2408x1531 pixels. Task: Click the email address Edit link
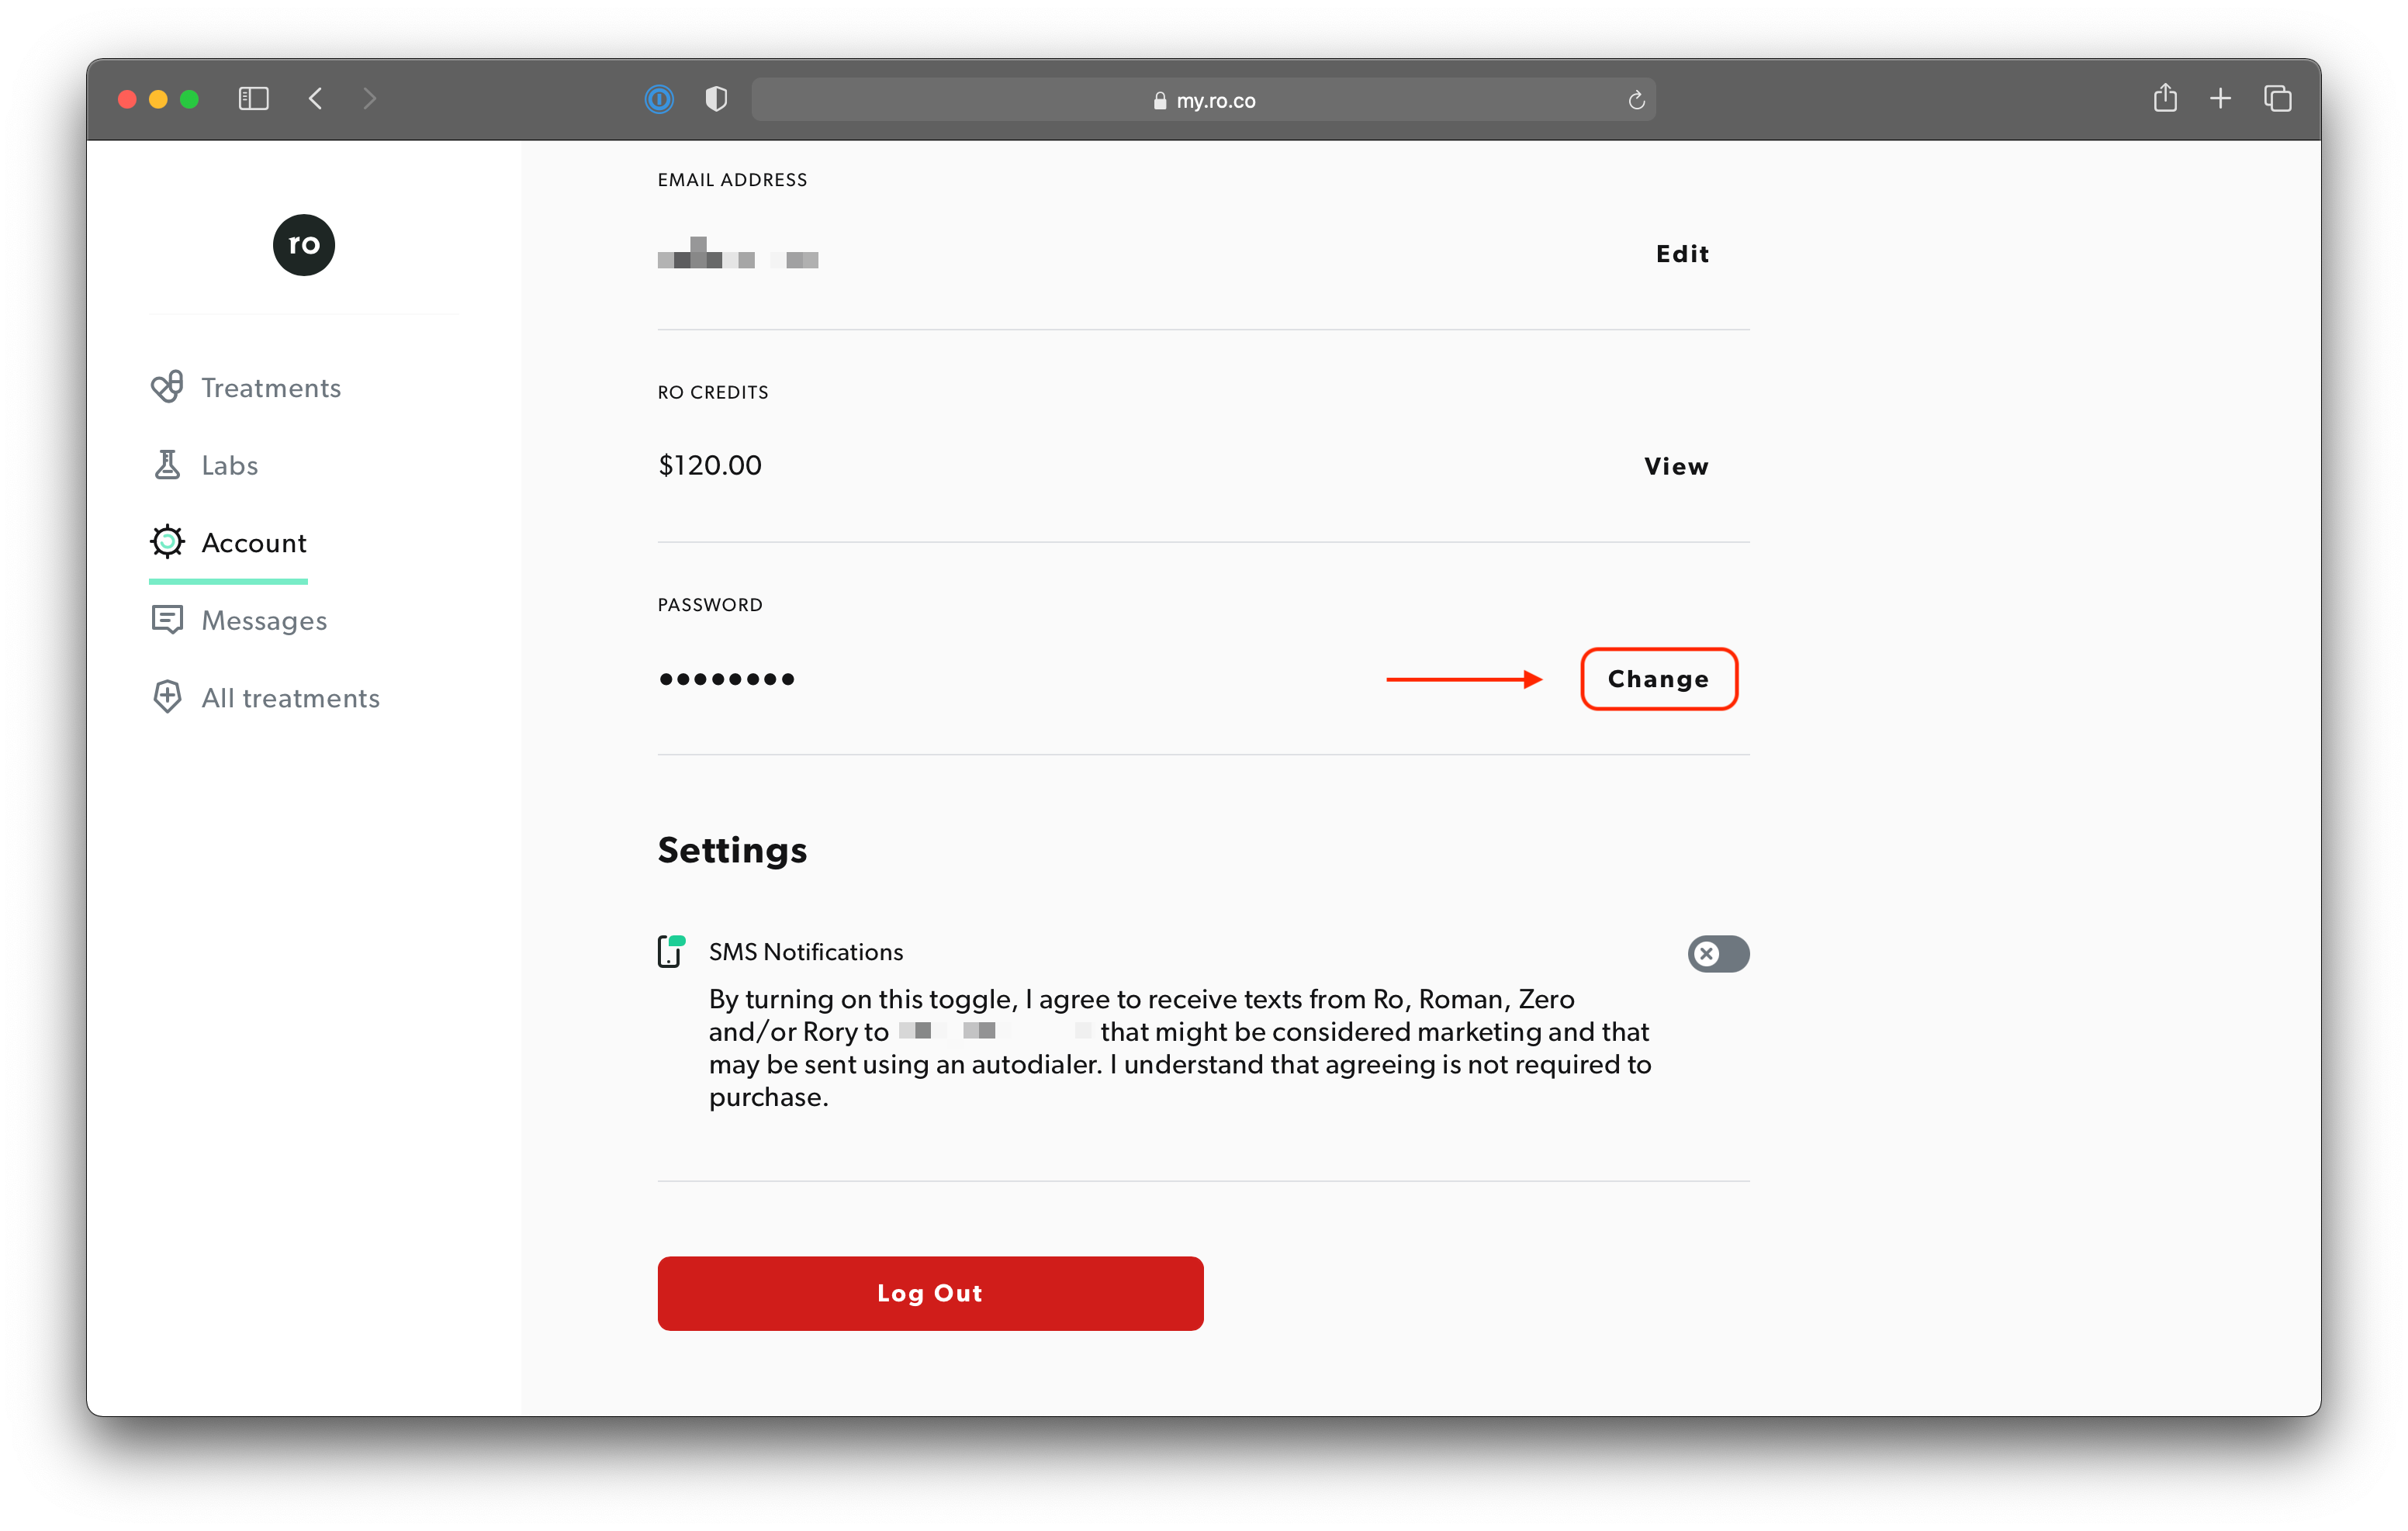click(x=1681, y=254)
